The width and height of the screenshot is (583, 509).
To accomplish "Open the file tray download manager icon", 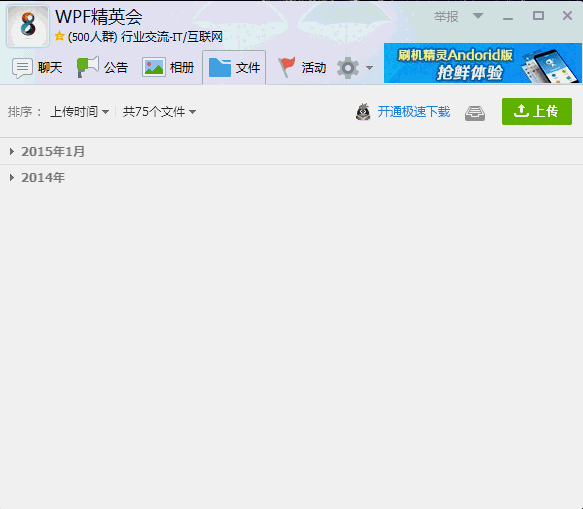I will coord(475,113).
